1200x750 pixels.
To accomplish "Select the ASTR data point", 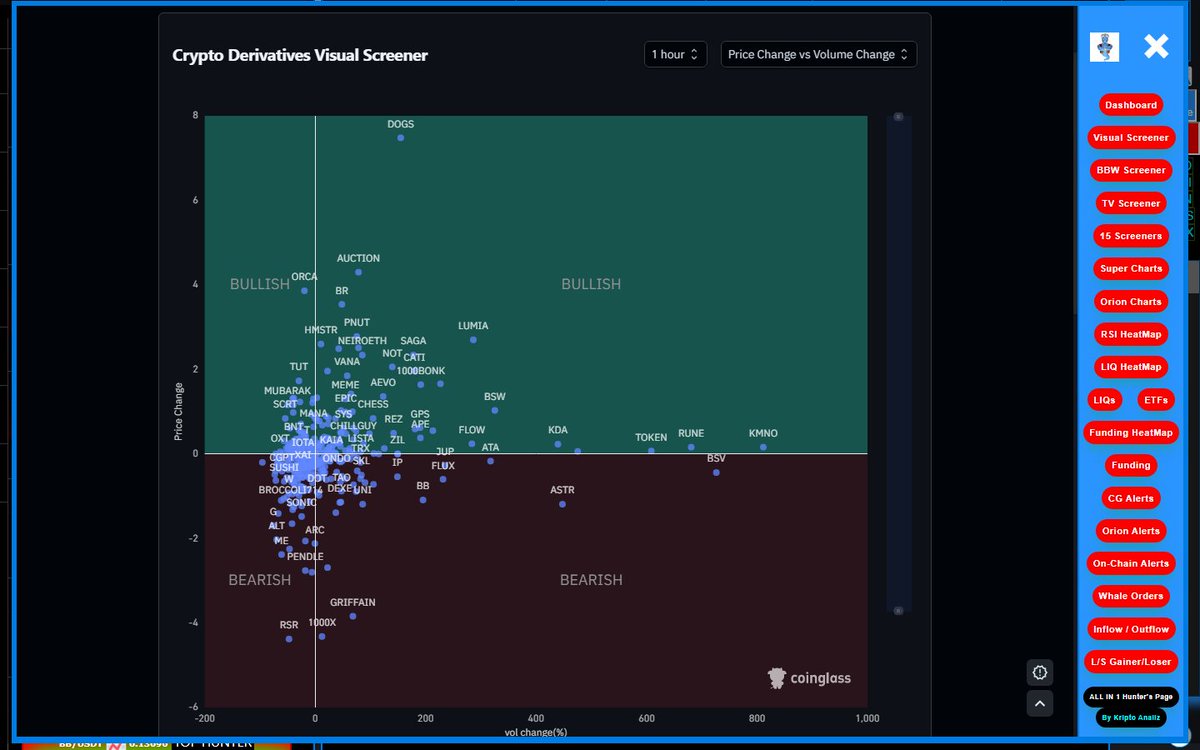I will [x=562, y=504].
